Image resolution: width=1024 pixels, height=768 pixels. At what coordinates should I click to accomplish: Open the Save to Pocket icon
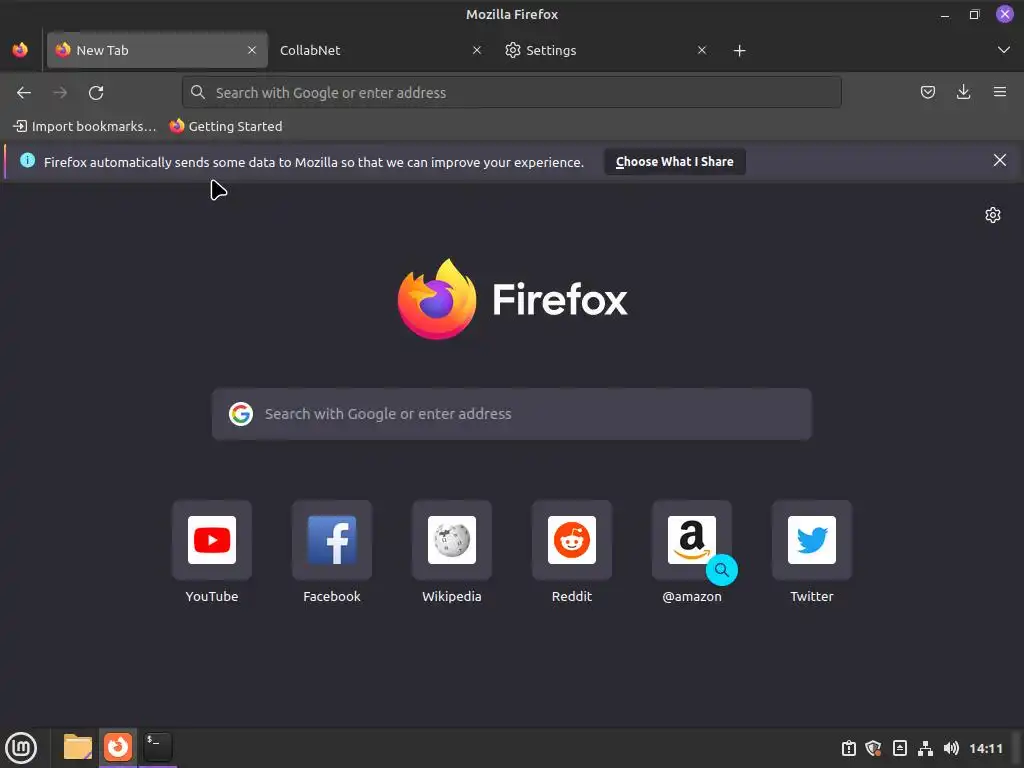click(x=927, y=92)
